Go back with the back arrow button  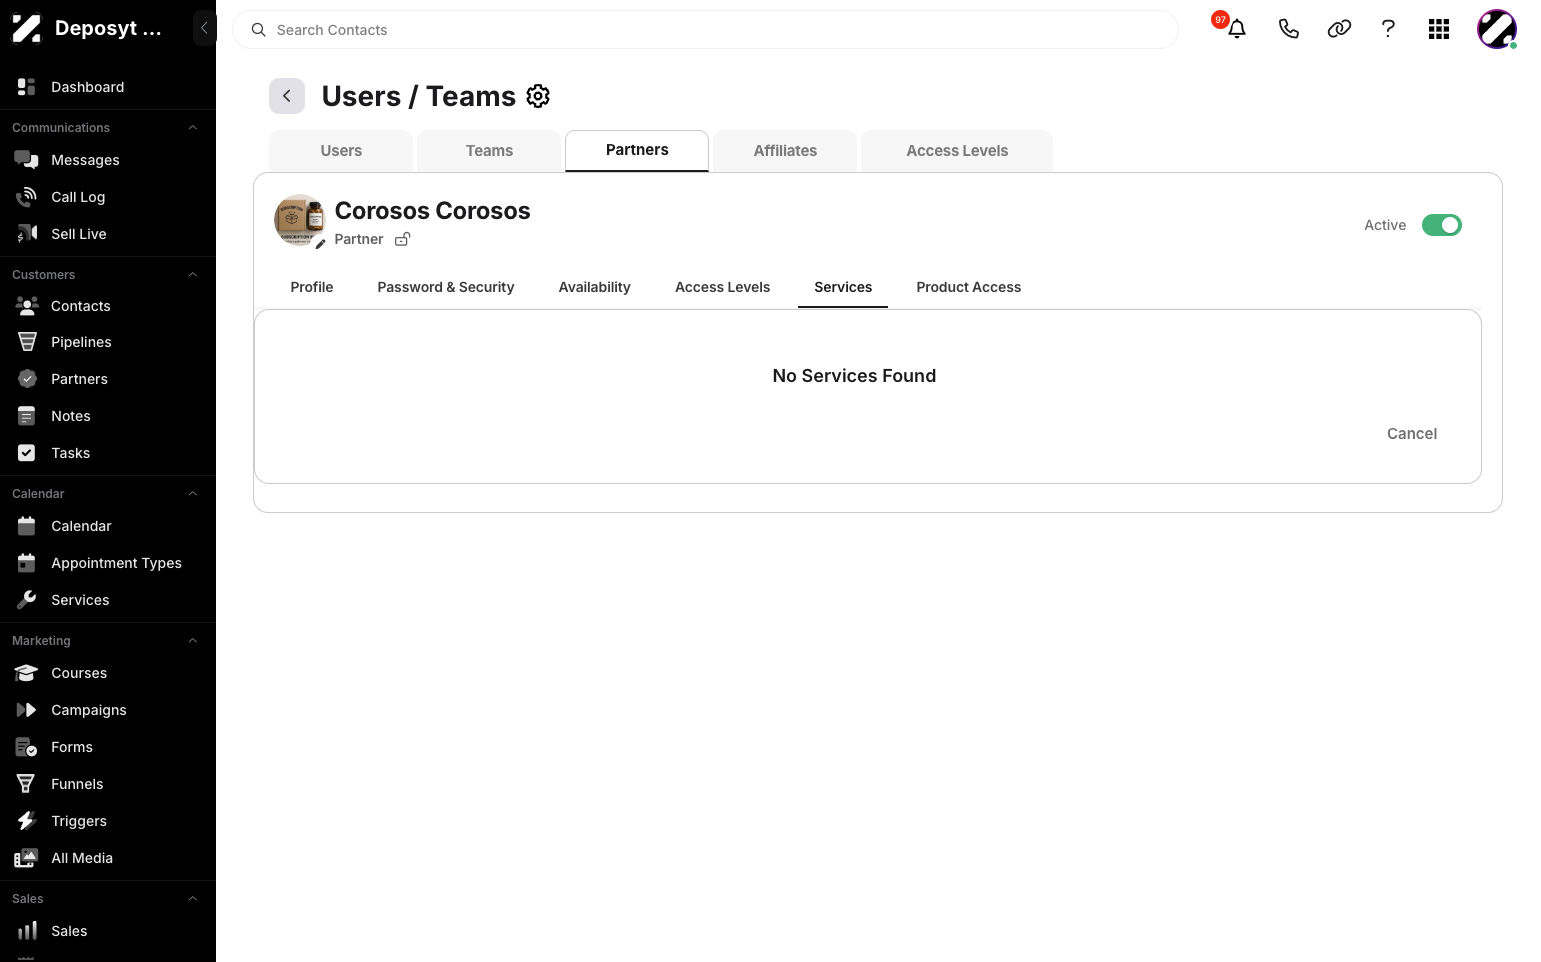tap(287, 96)
